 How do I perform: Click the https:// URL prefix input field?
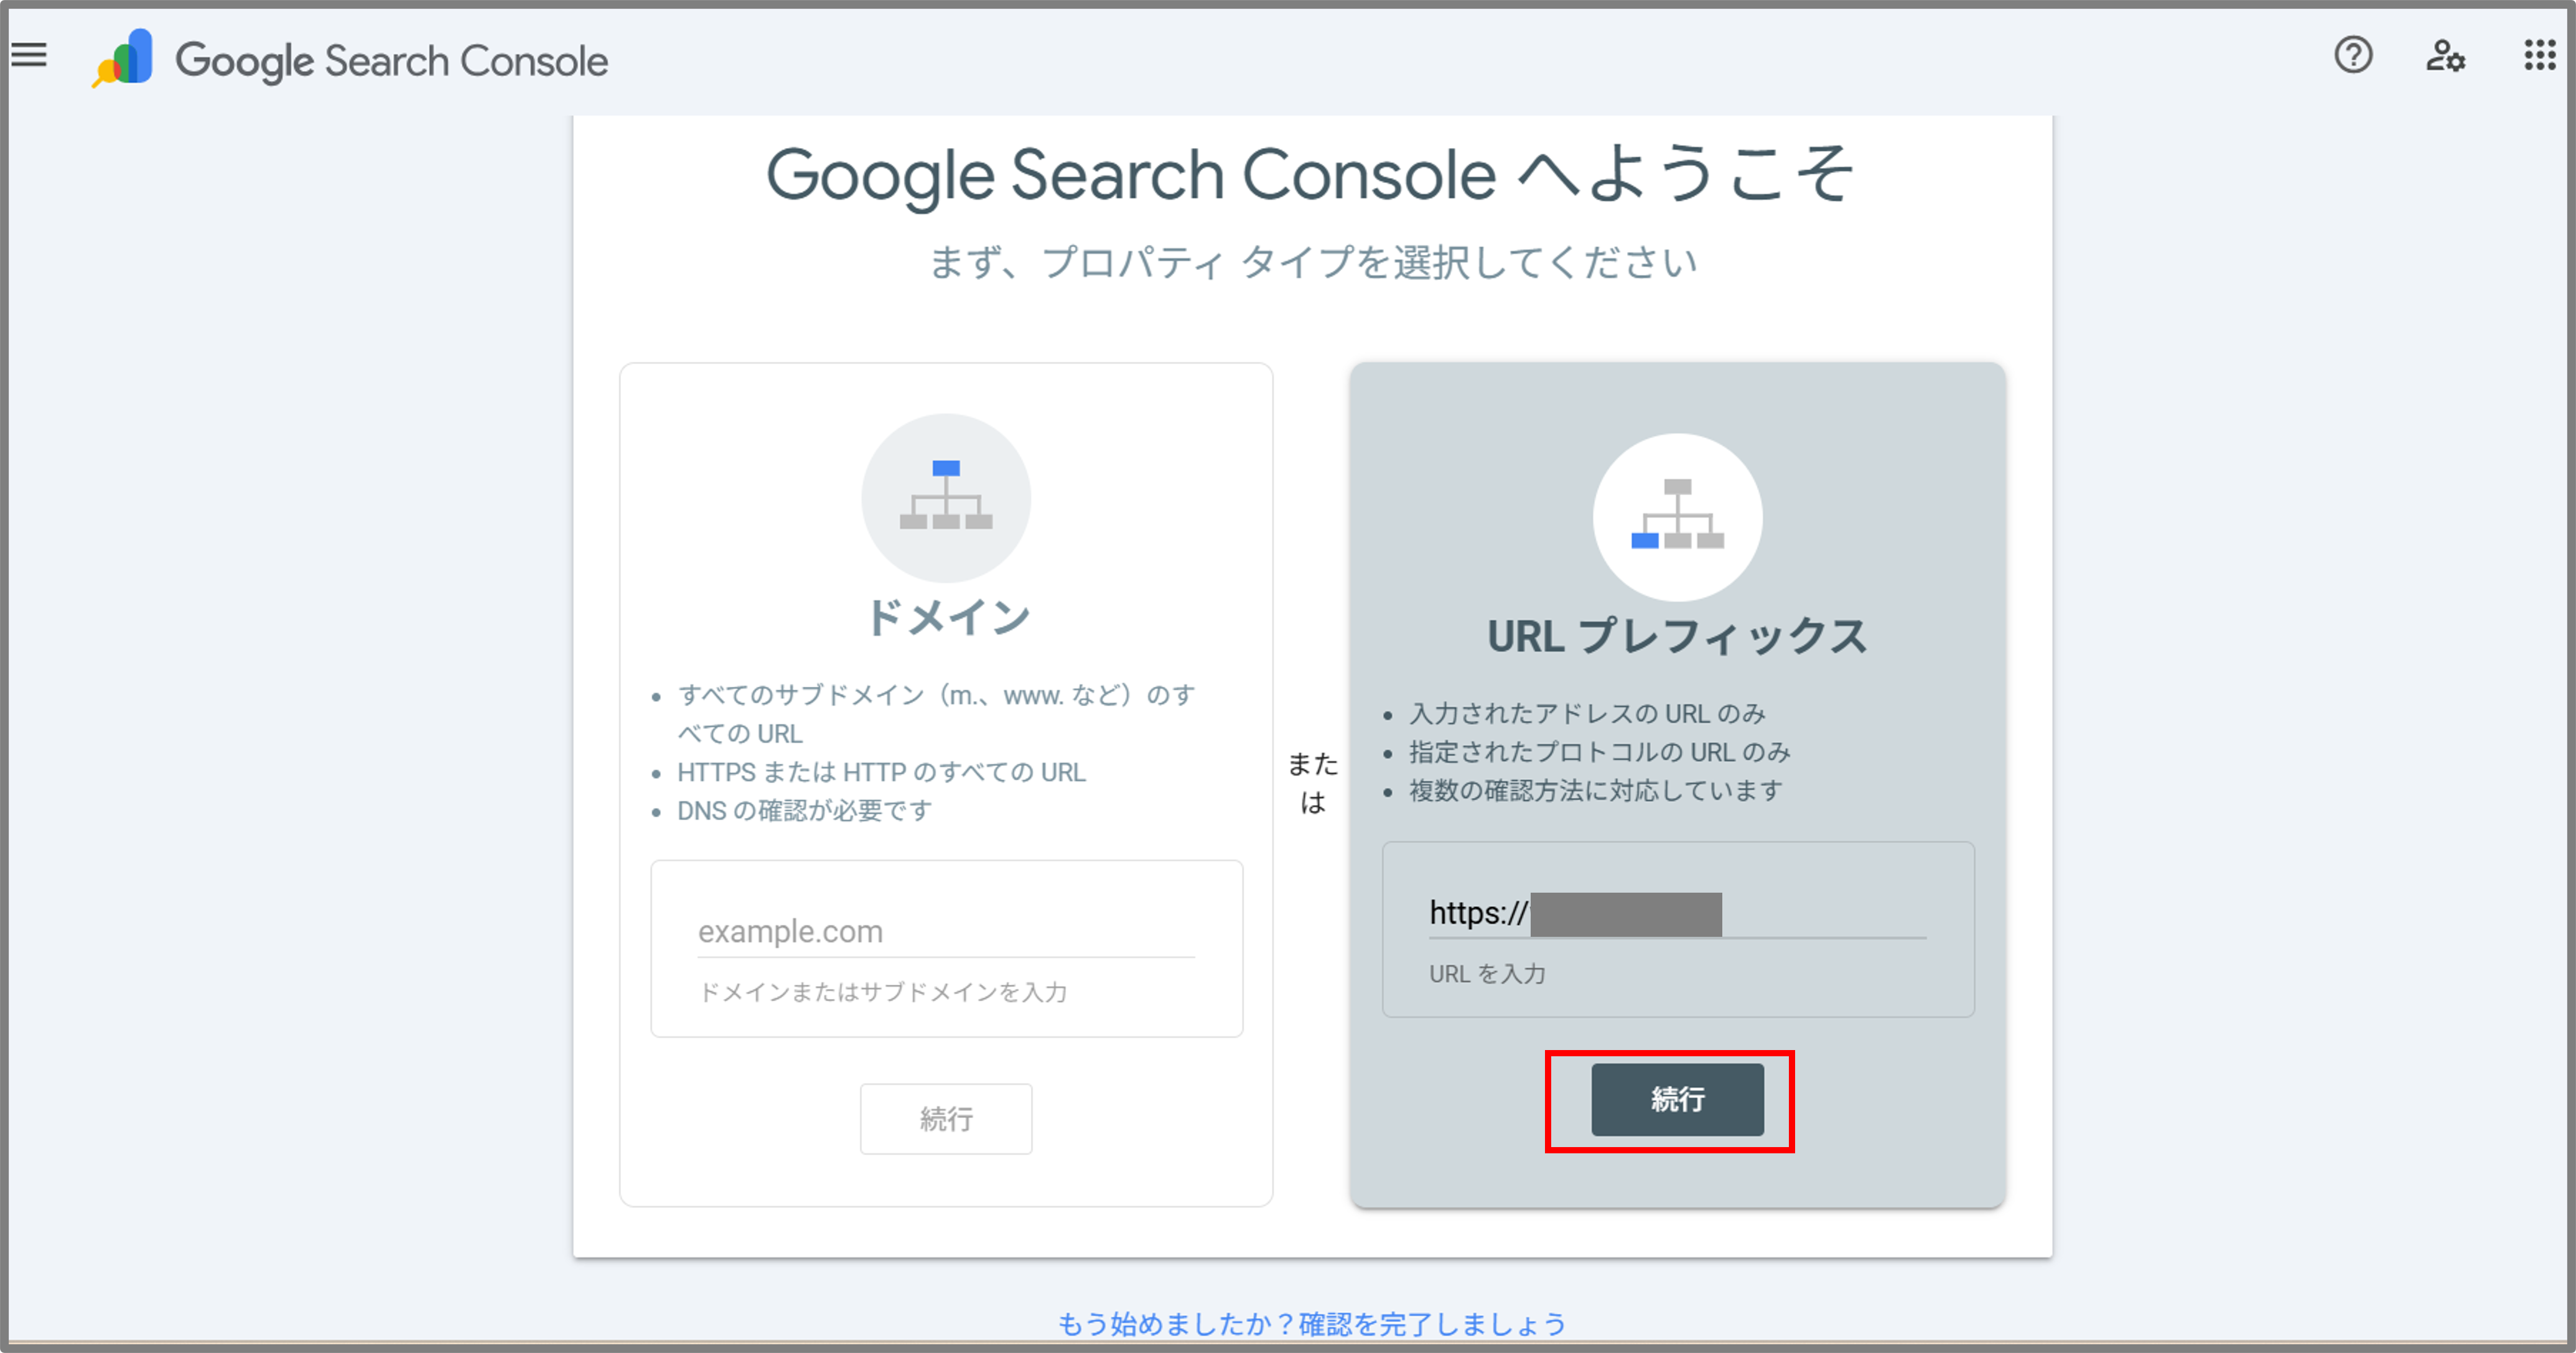1677,914
